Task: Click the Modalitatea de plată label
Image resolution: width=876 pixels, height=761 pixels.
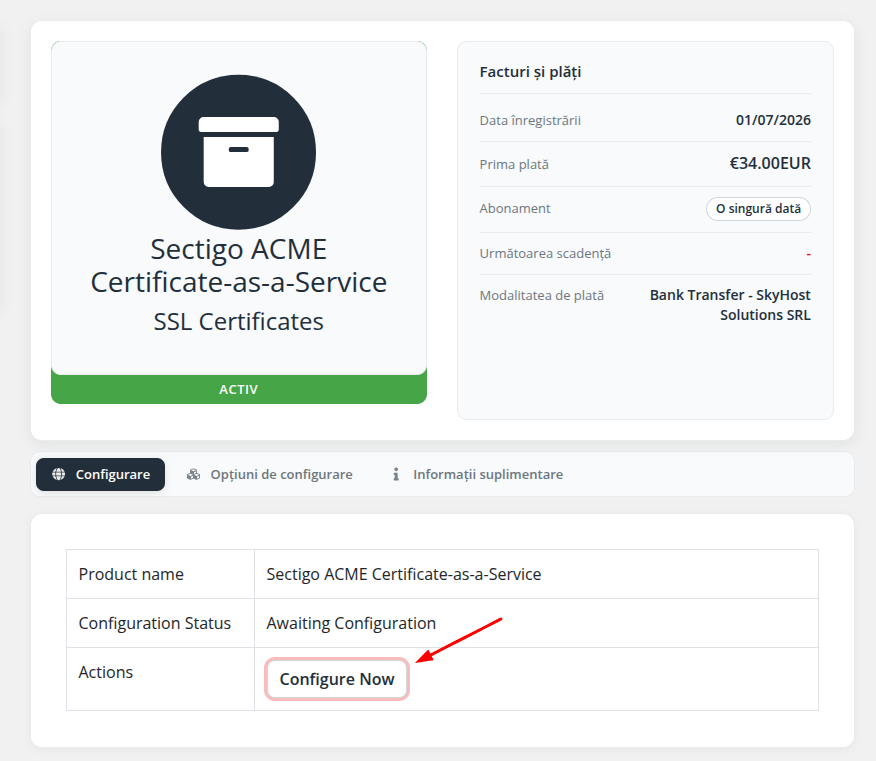Action: click(542, 296)
